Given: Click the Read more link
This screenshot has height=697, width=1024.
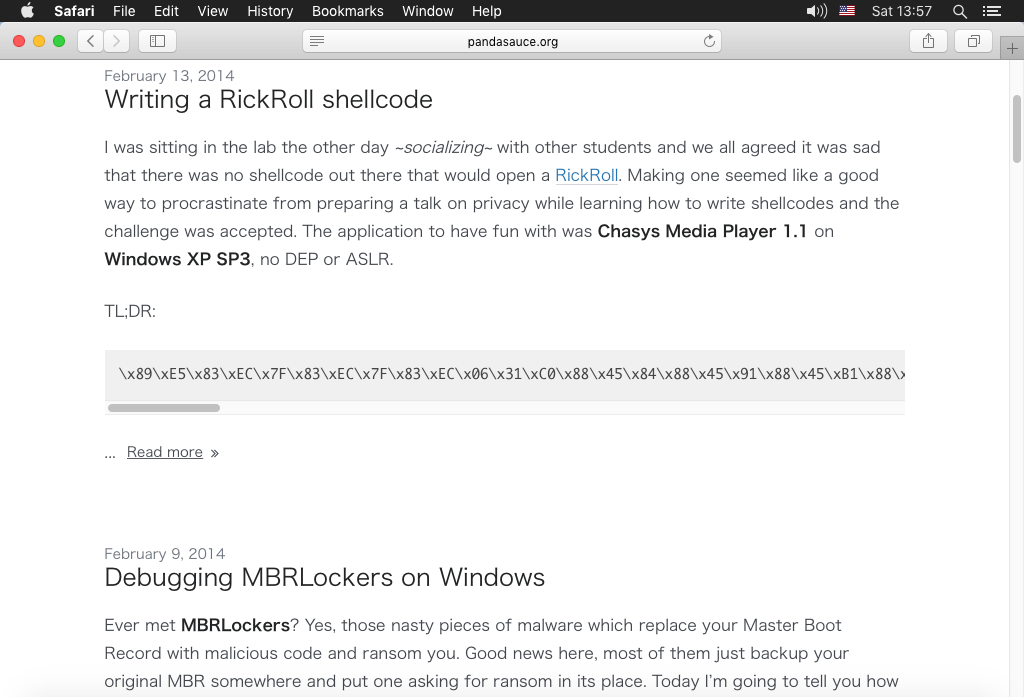Looking at the screenshot, I should click(165, 452).
